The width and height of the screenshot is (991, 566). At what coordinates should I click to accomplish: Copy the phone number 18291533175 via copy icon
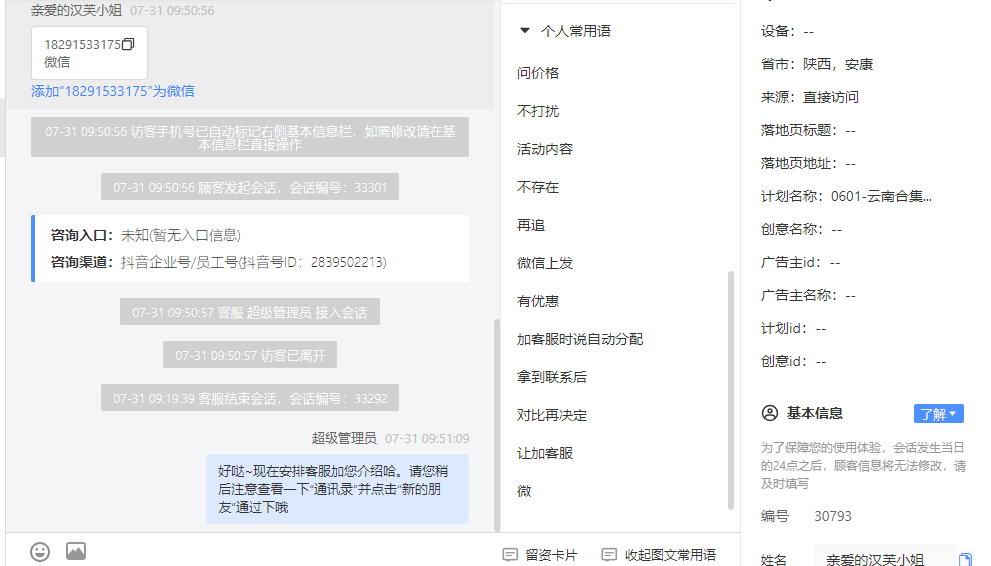pyautogui.click(x=128, y=44)
